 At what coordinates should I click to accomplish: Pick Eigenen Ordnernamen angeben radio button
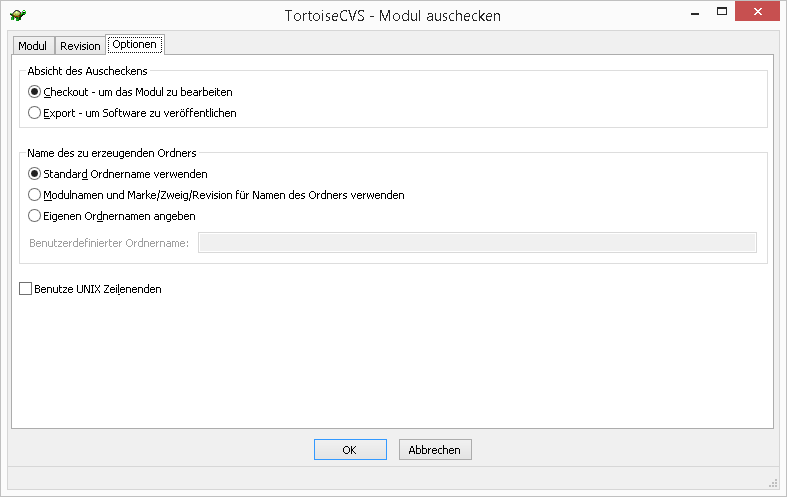(35, 216)
